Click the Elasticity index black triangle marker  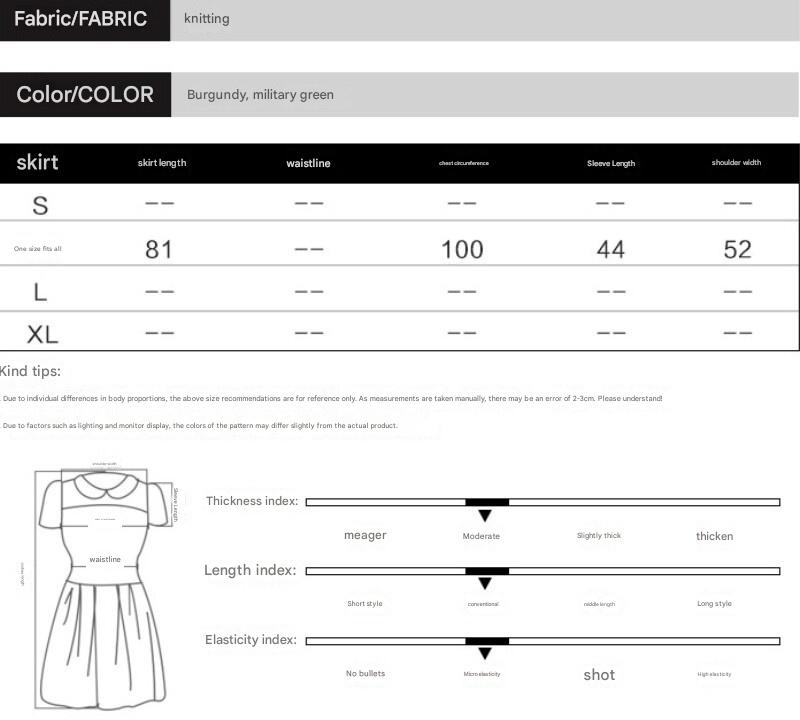485,654
